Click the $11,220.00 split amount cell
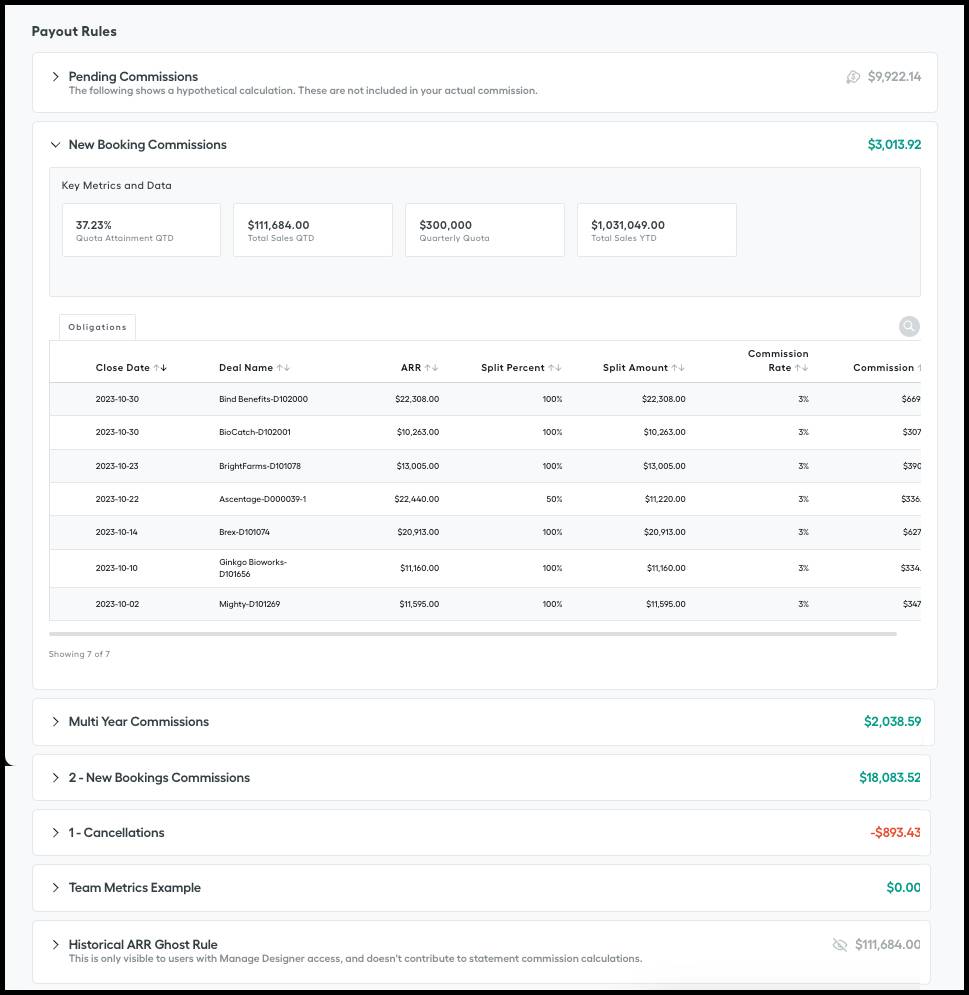 pyautogui.click(x=665, y=499)
